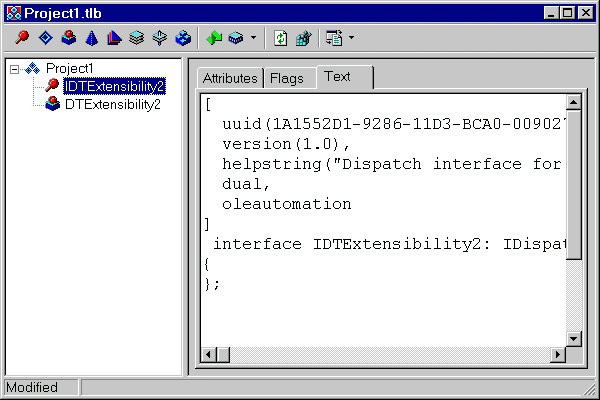Add a new CoClass from toolbar

click(x=68, y=39)
